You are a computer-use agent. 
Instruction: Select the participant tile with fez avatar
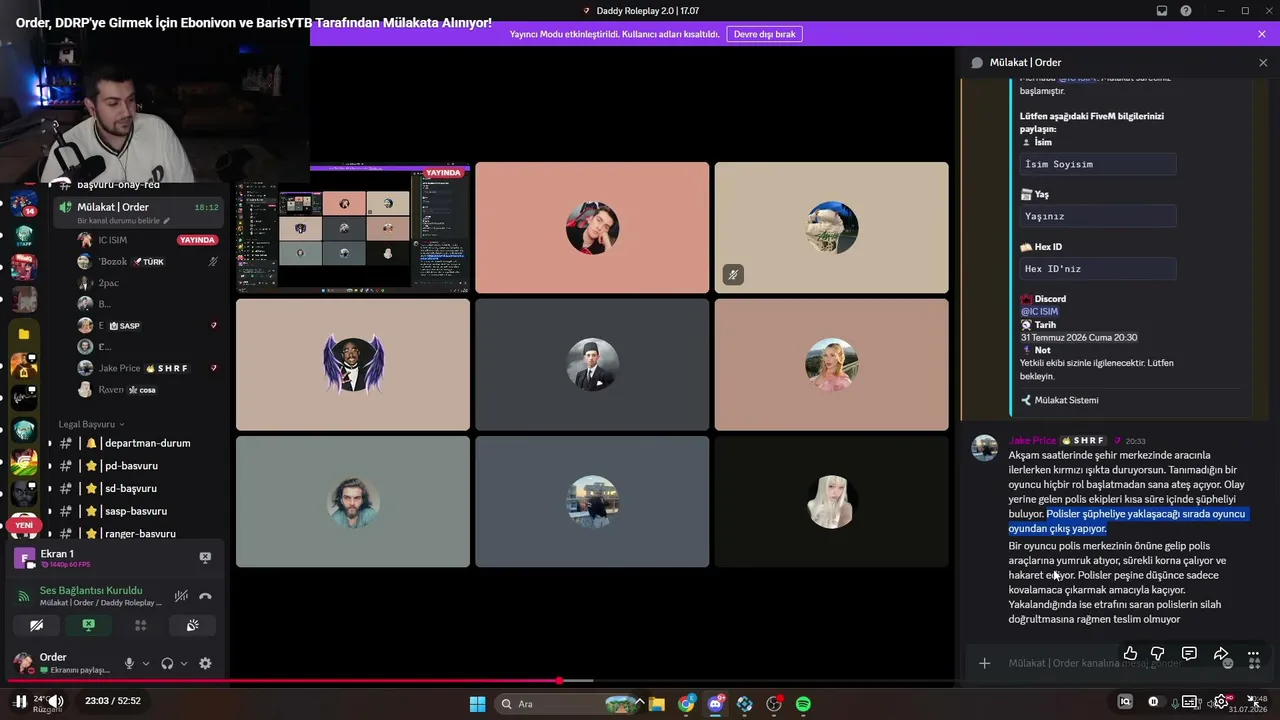(x=592, y=364)
